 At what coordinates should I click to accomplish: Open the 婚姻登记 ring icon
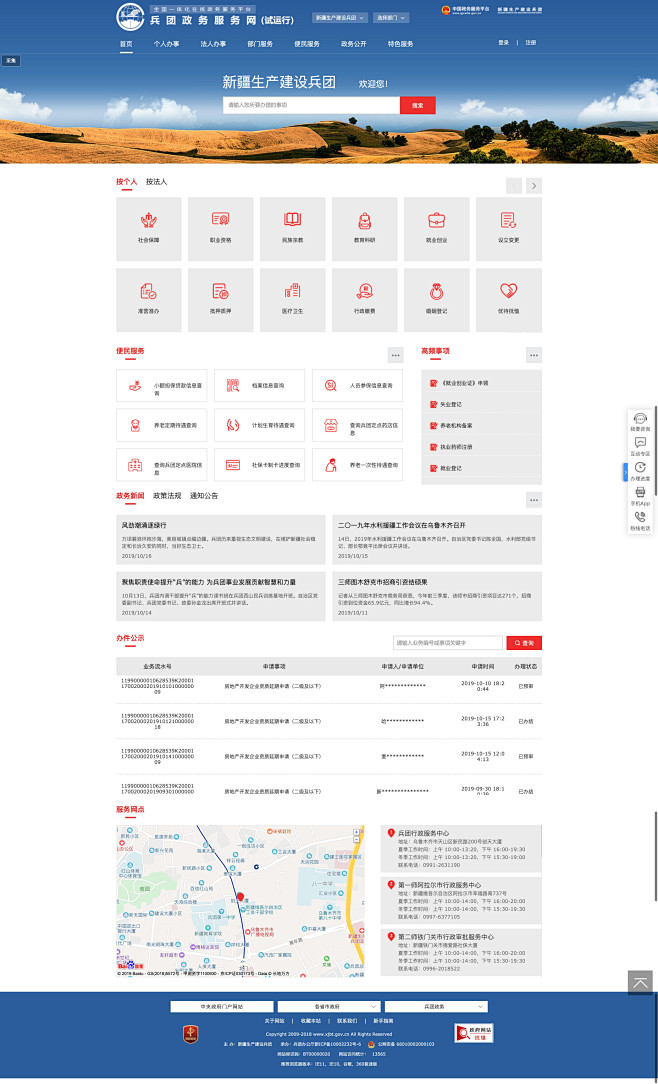click(436, 293)
